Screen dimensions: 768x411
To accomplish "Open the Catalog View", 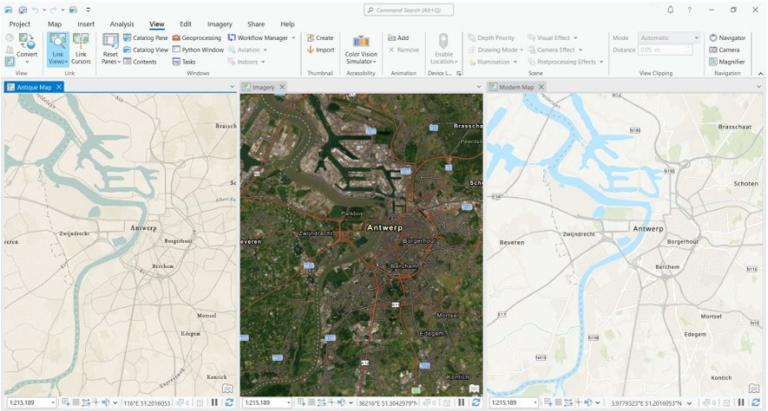I will (145, 50).
